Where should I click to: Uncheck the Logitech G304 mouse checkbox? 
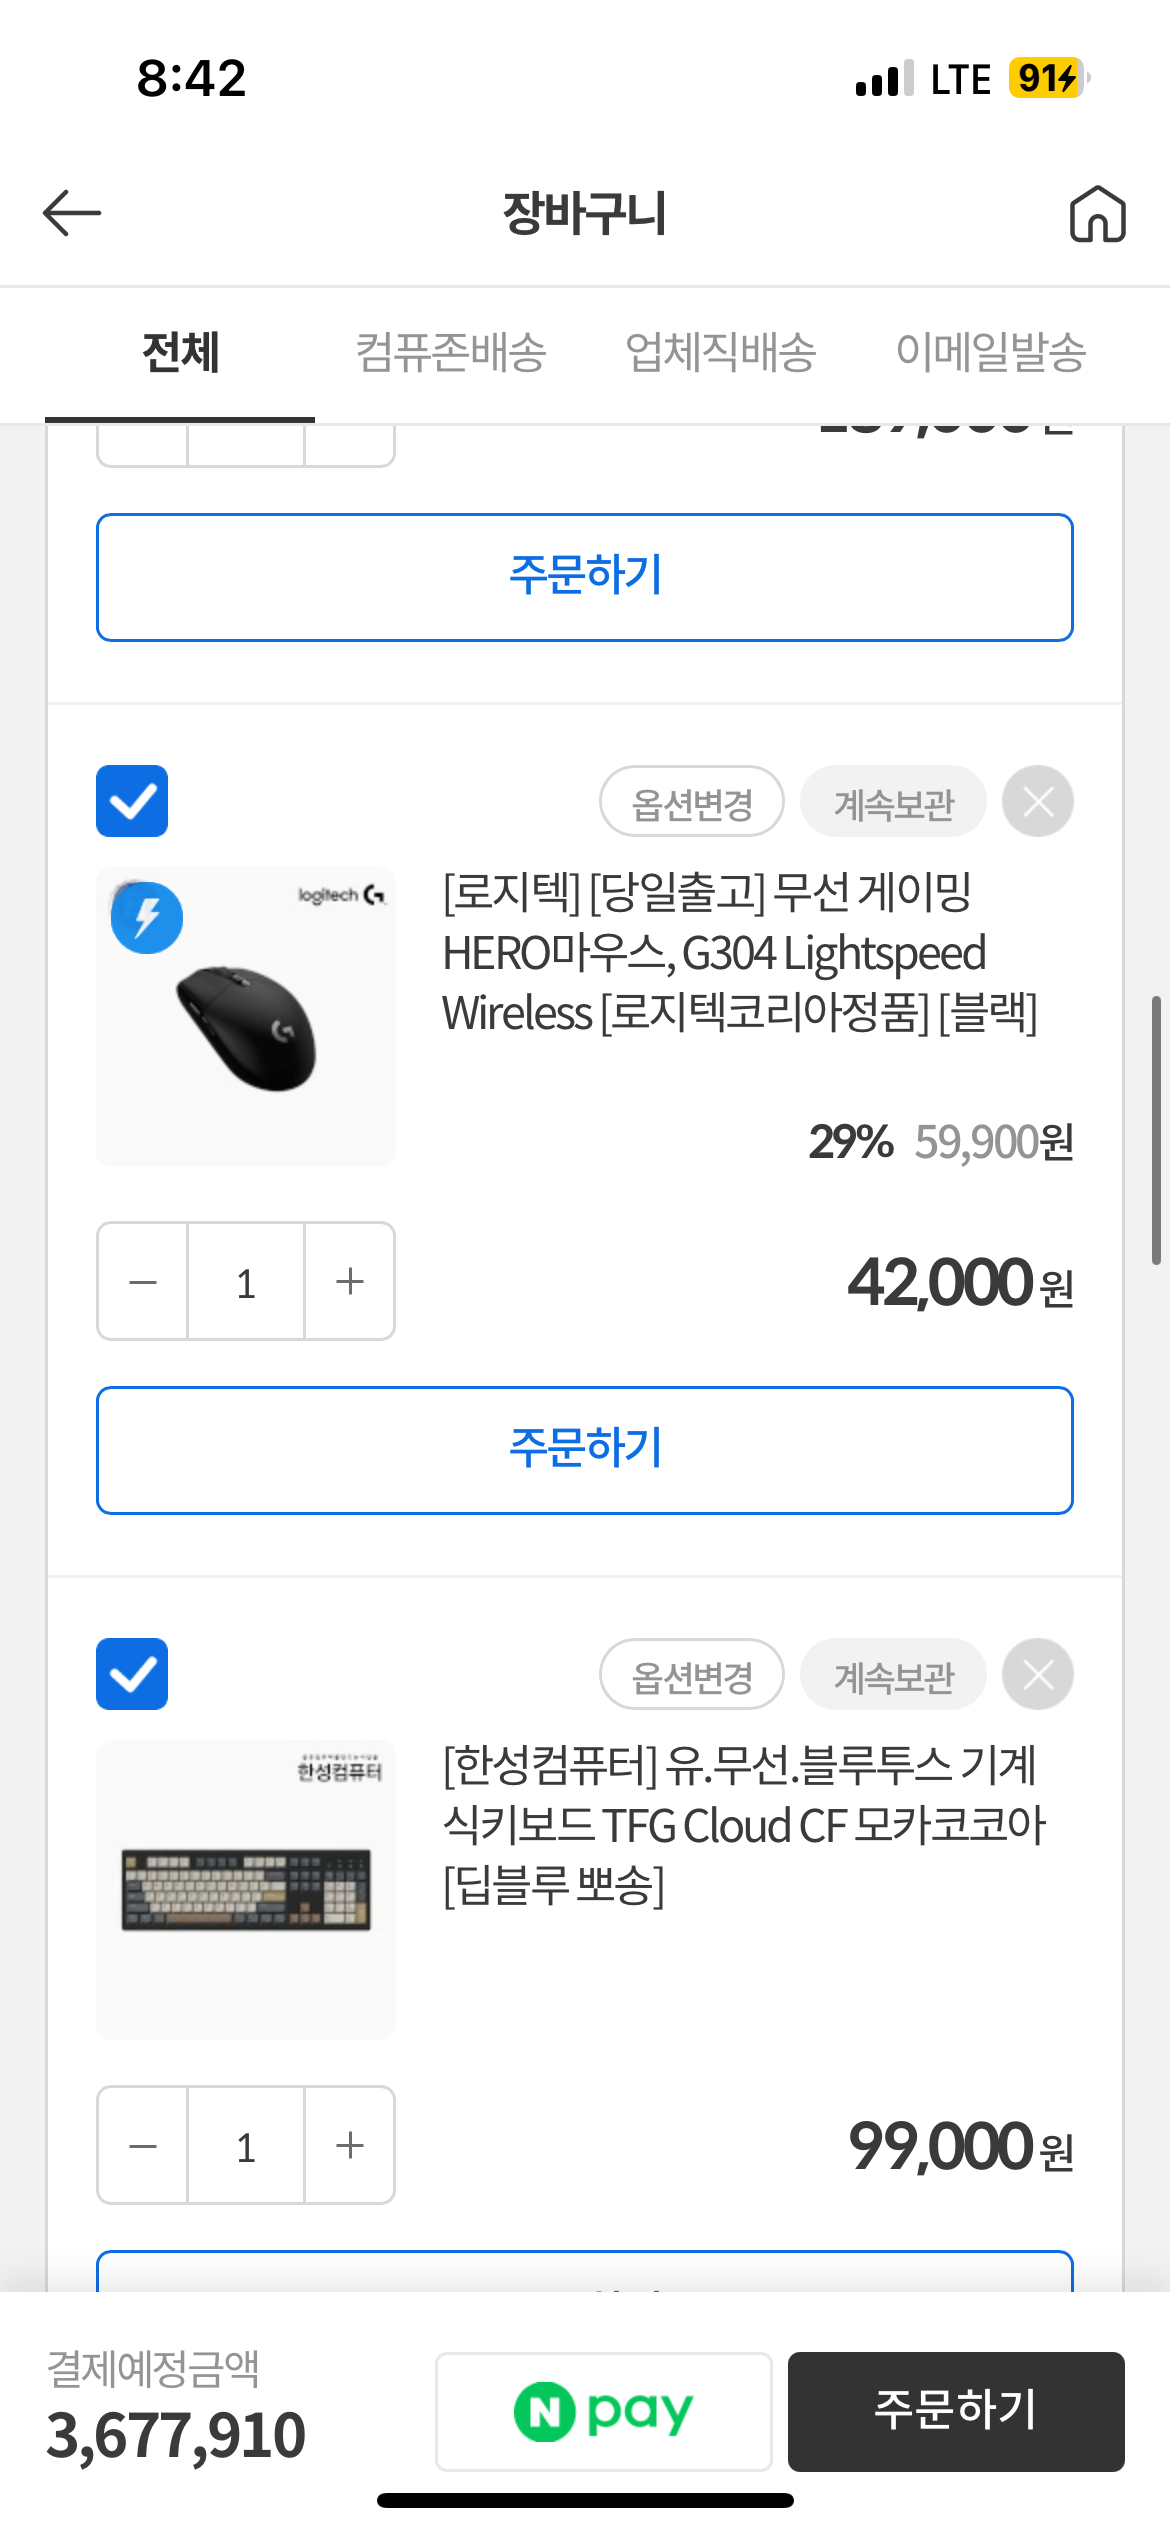(132, 801)
